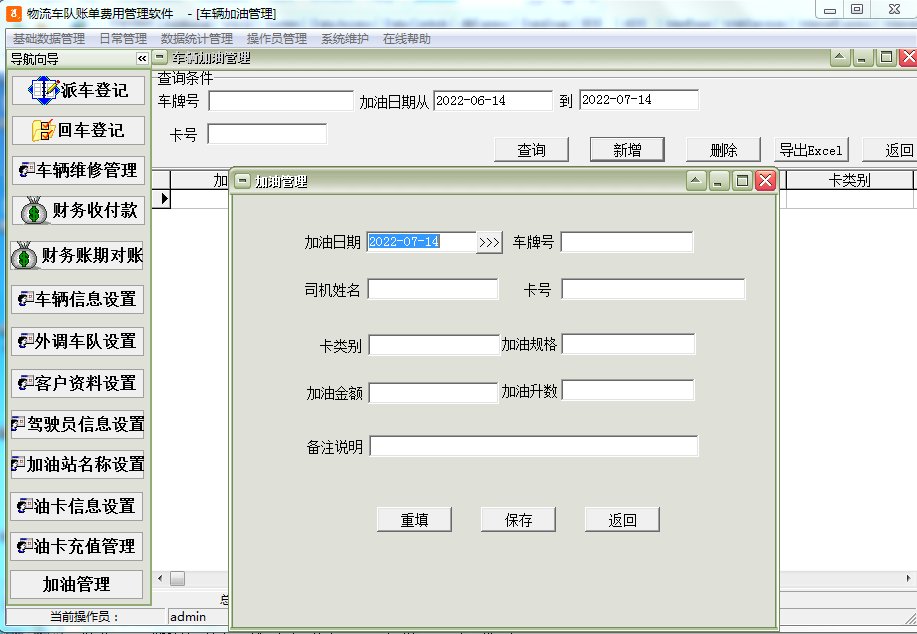Open 驾驶员信息设置 sidebar item
Viewport: 917px width, 634px height.
point(77,425)
